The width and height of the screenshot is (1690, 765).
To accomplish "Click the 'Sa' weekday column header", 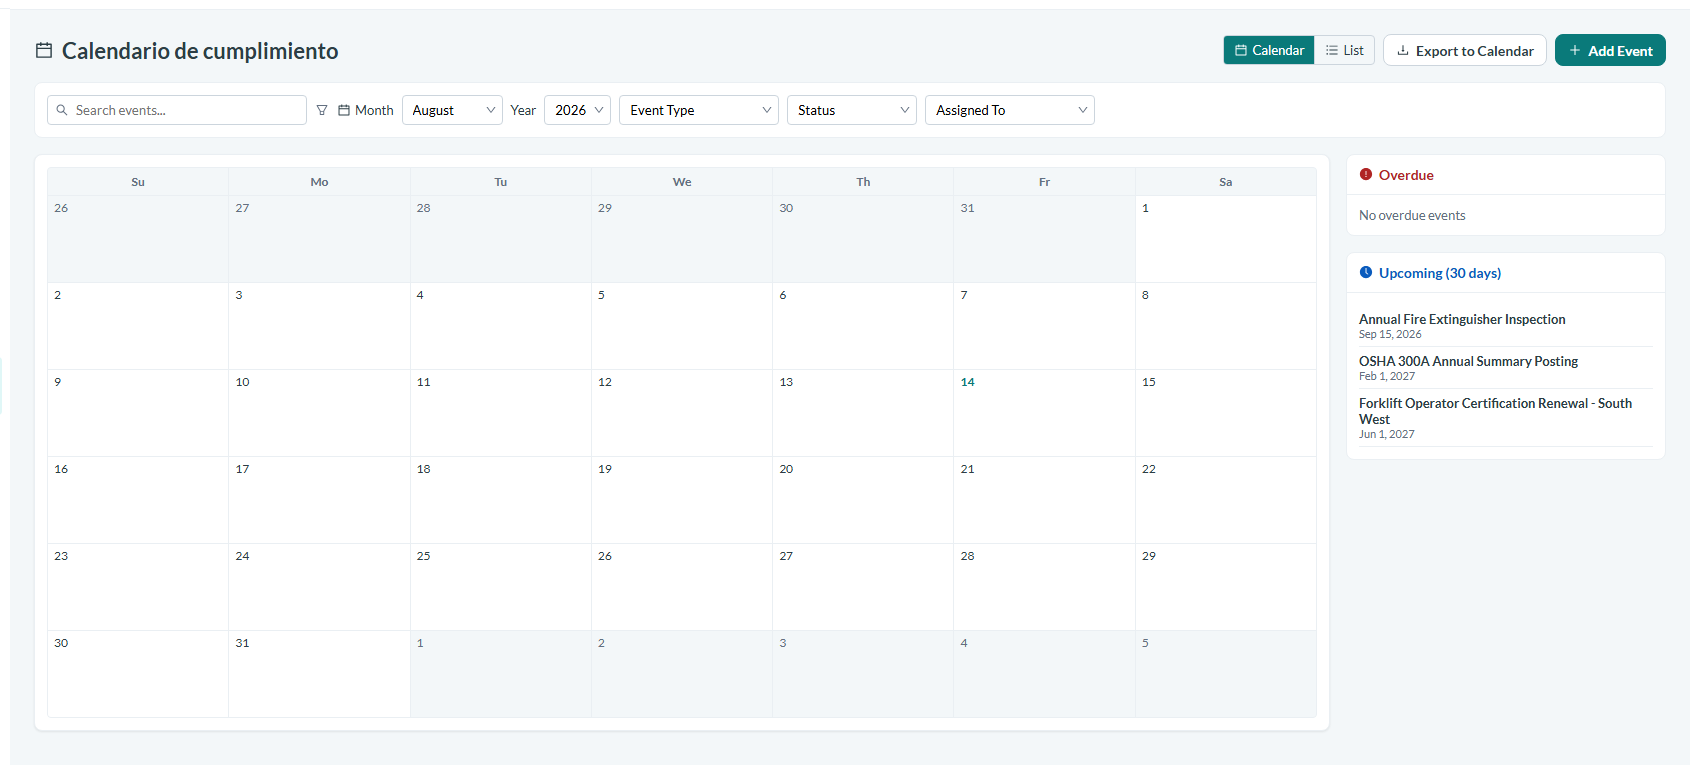I will [x=1225, y=182].
